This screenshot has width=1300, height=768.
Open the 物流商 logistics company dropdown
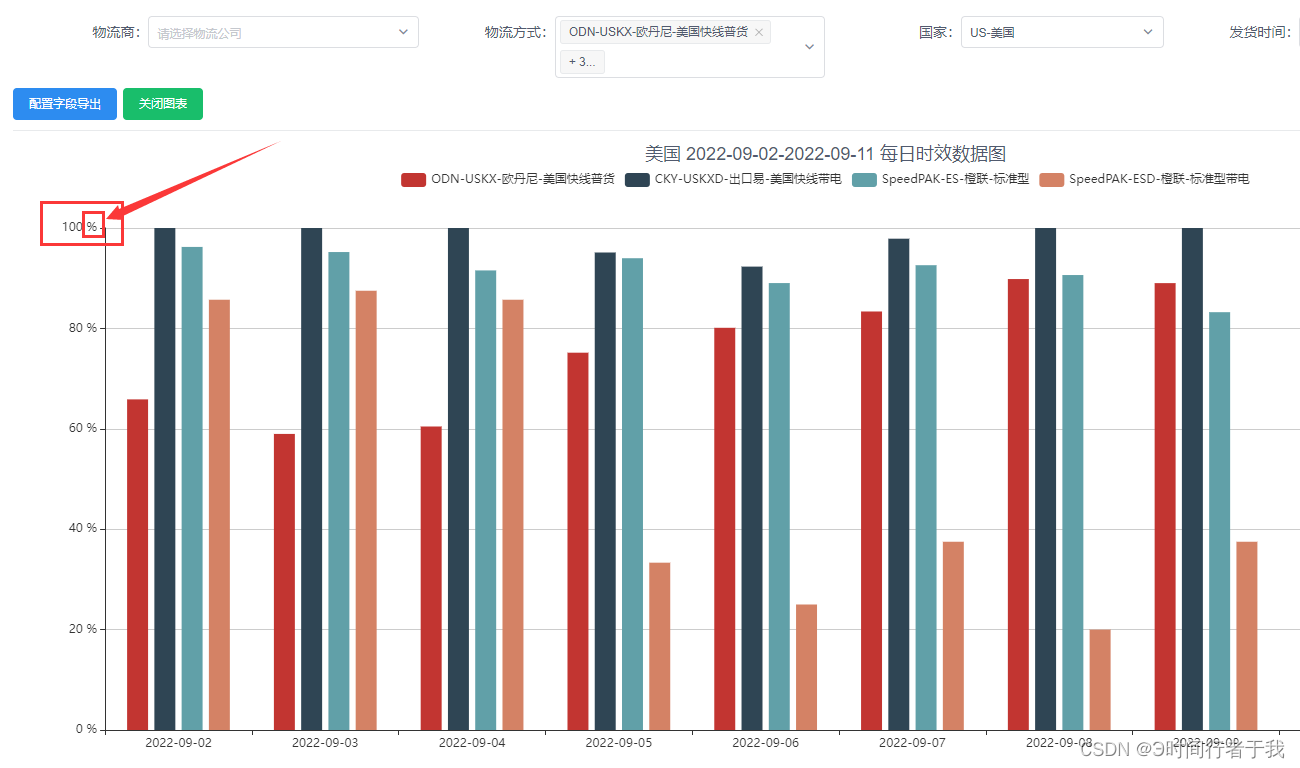click(283, 32)
